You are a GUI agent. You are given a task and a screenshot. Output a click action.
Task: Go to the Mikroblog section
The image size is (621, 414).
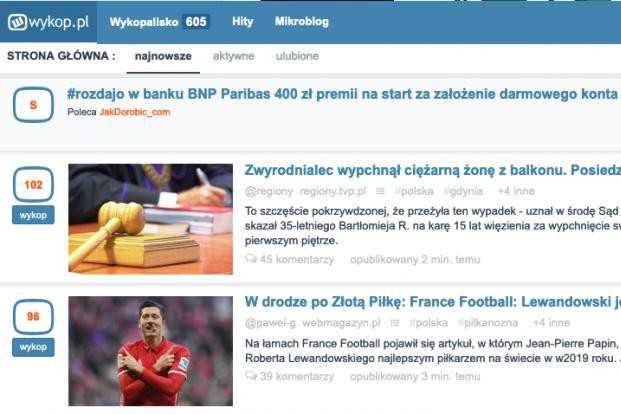302,21
